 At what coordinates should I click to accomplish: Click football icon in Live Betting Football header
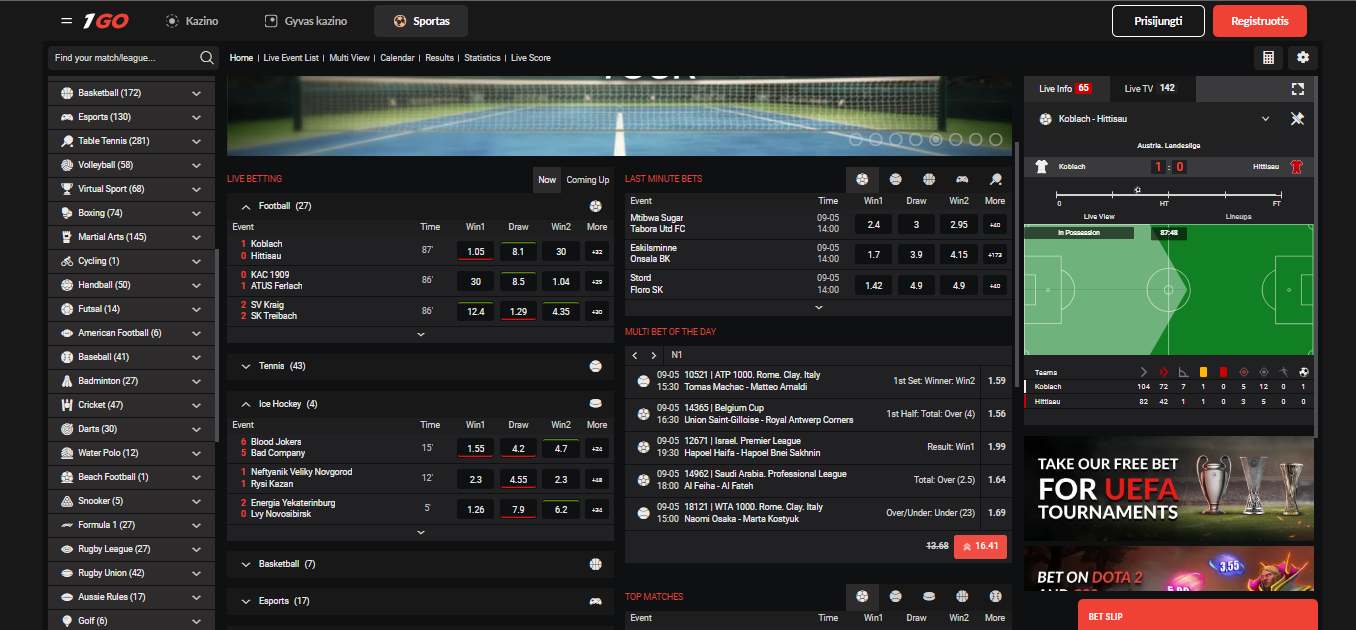pyautogui.click(x=596, y=206)
